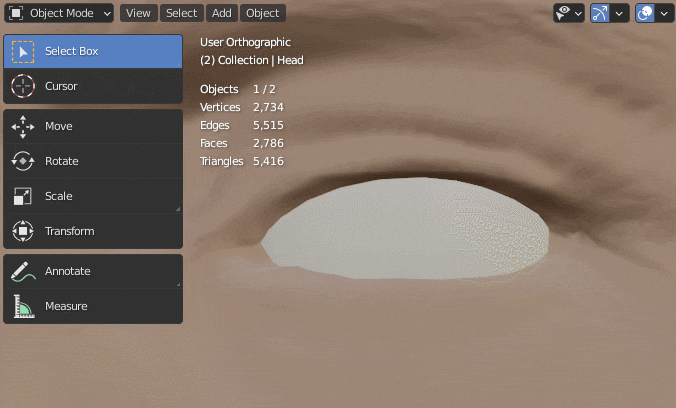676x408 pixels.
Task: Pick the Rotate tool
Action: (x=93, y=161)
